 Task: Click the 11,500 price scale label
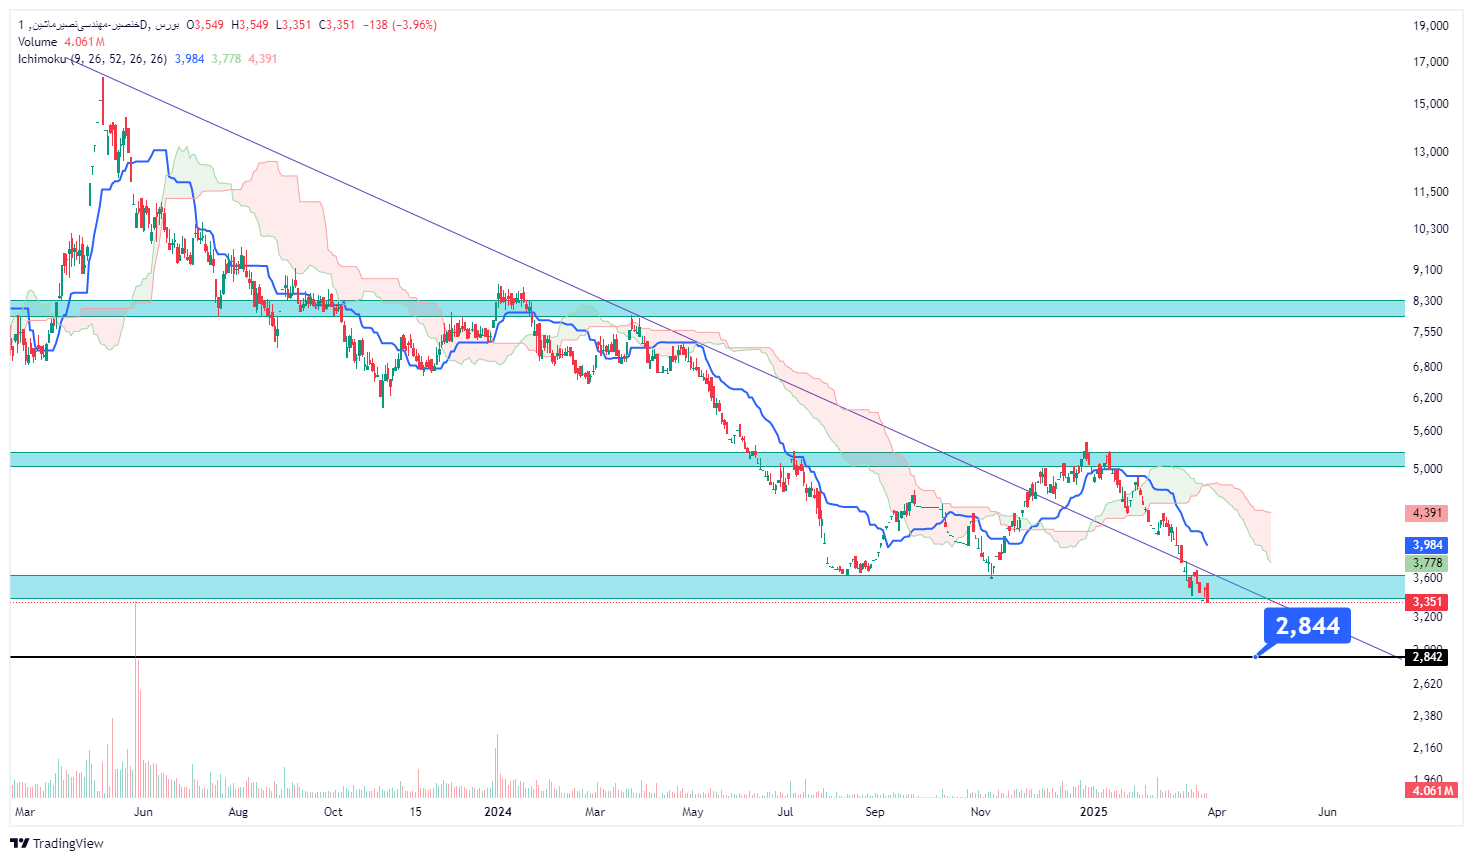[x=1431, y=192]
